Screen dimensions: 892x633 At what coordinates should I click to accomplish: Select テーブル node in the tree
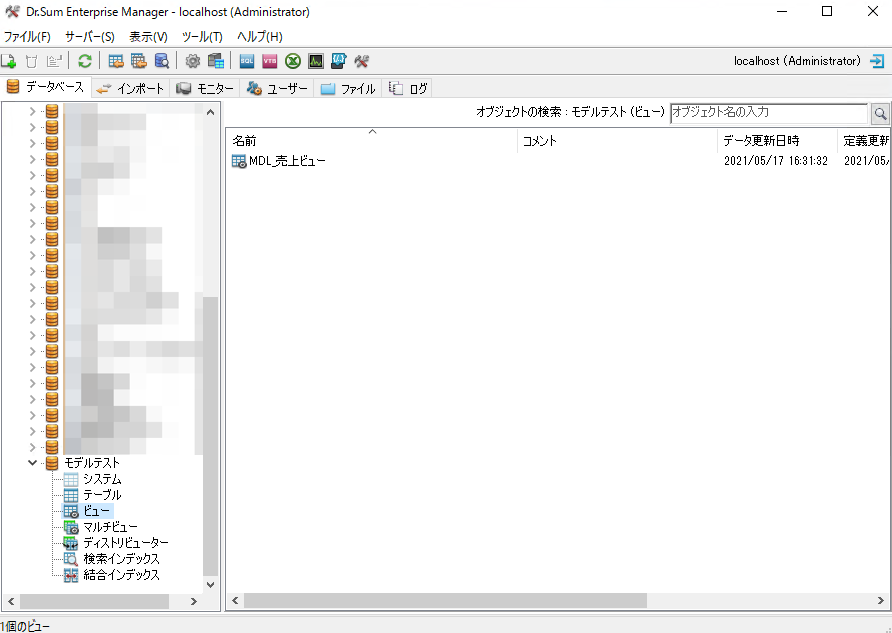pos(102,495)
